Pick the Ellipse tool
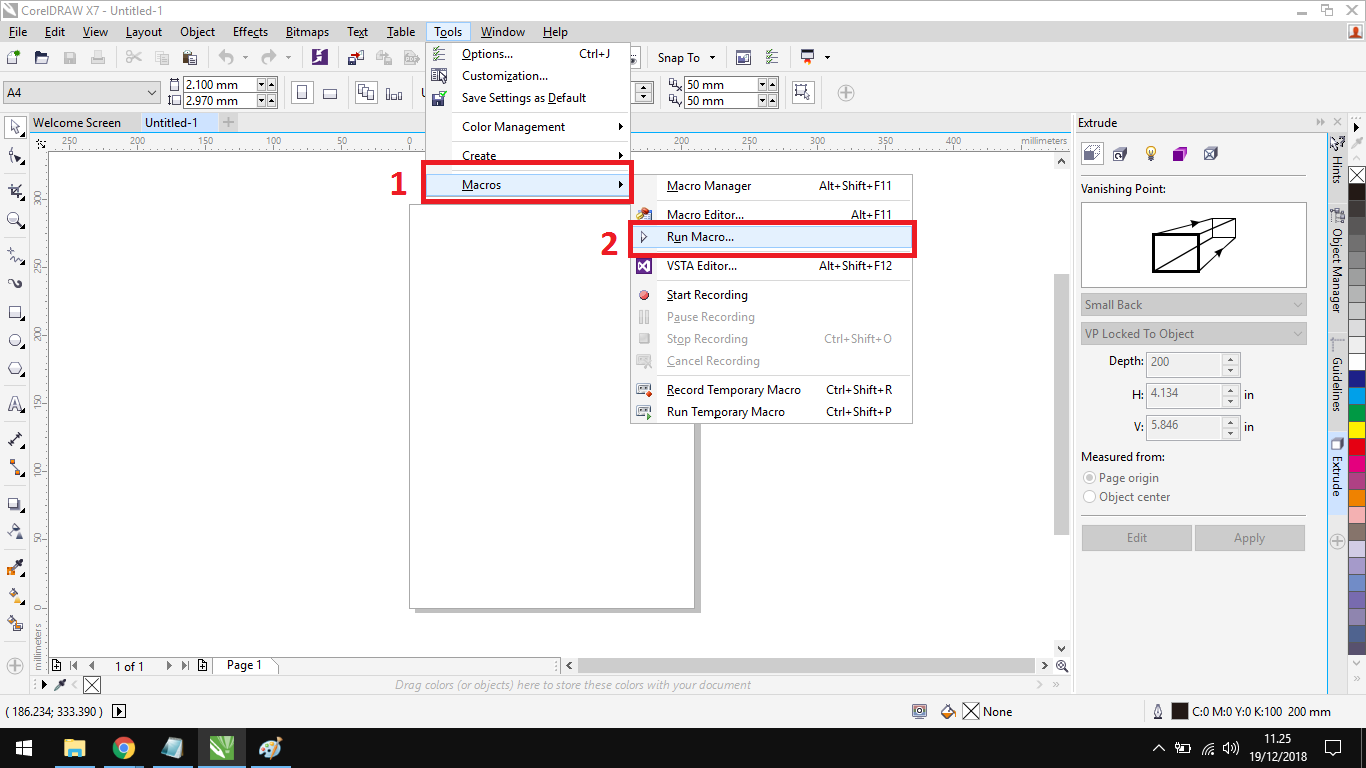 tap(15, 341)
